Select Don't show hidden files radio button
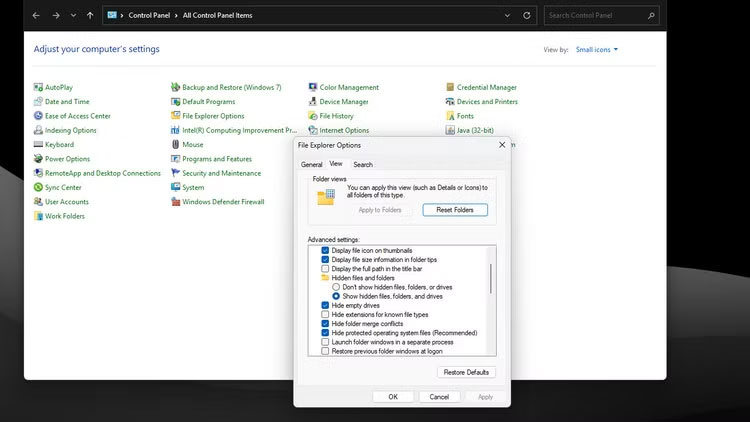This screenshot has width=750, height=422. [x=336, y=287]
